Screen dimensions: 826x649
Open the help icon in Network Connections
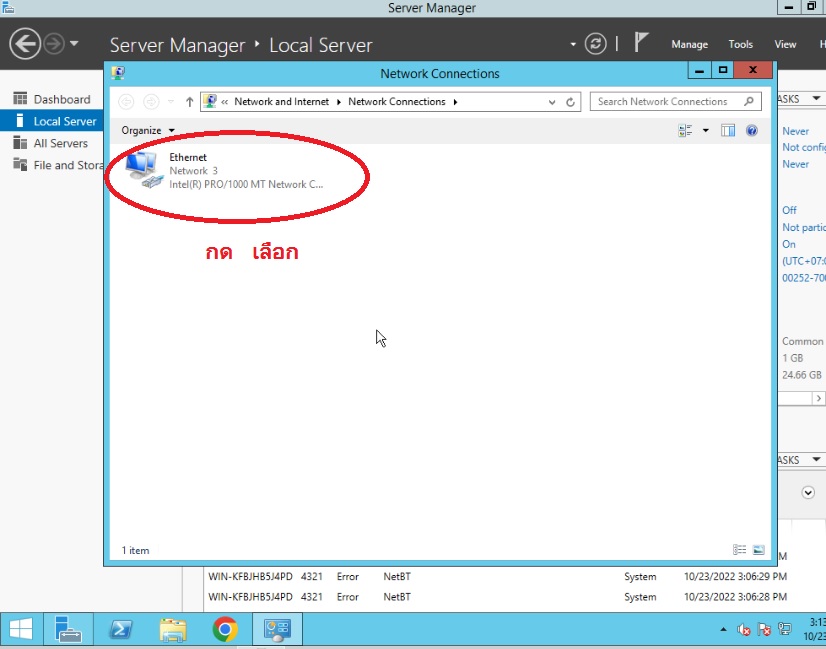tap(752, 130)
